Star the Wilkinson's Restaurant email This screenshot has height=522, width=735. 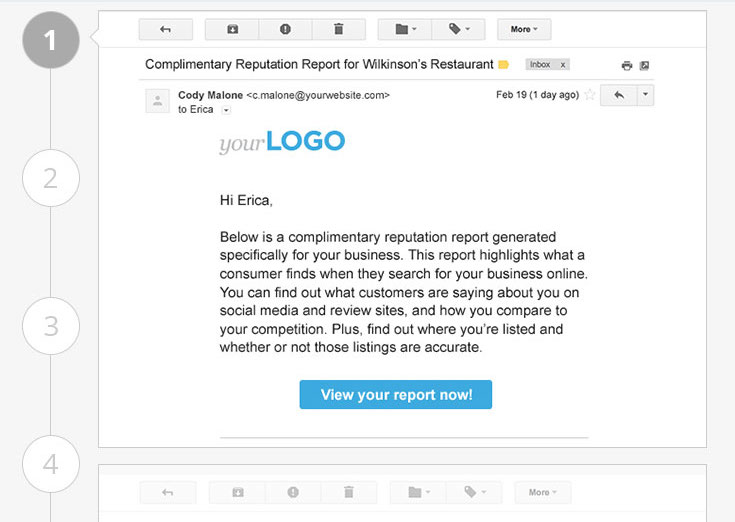(590, 95)
